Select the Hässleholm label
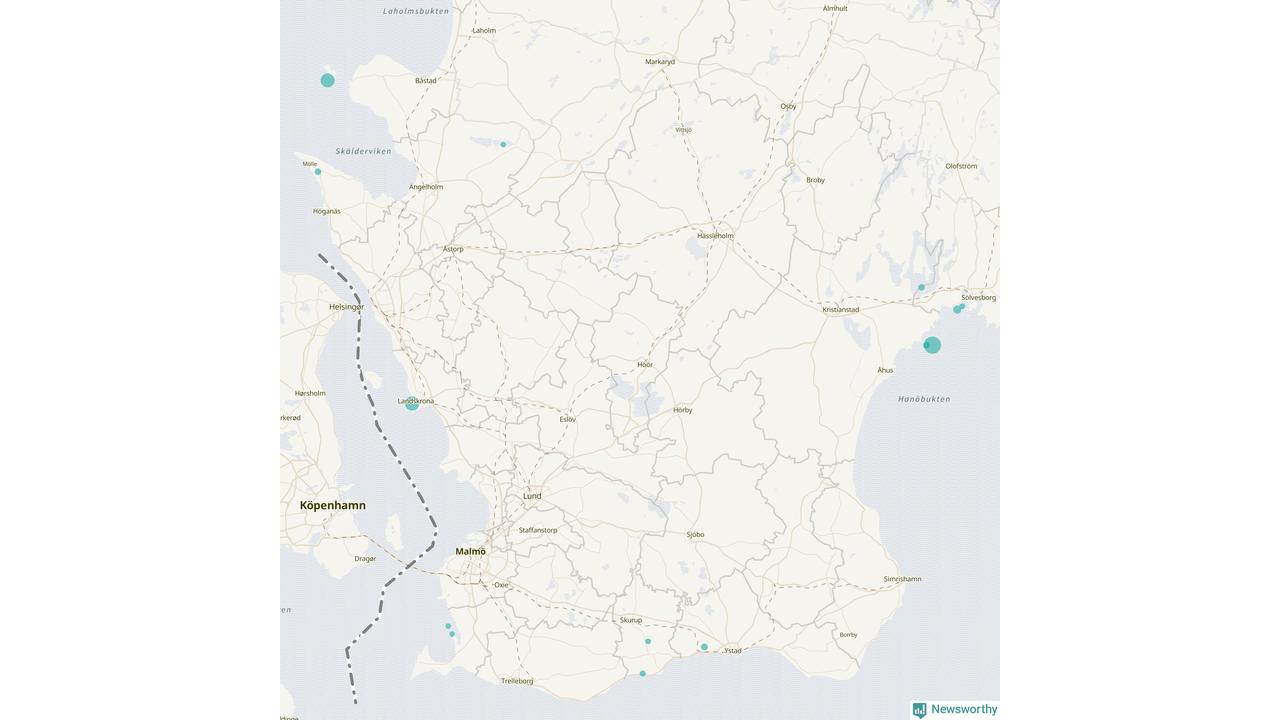 (715, 236)
